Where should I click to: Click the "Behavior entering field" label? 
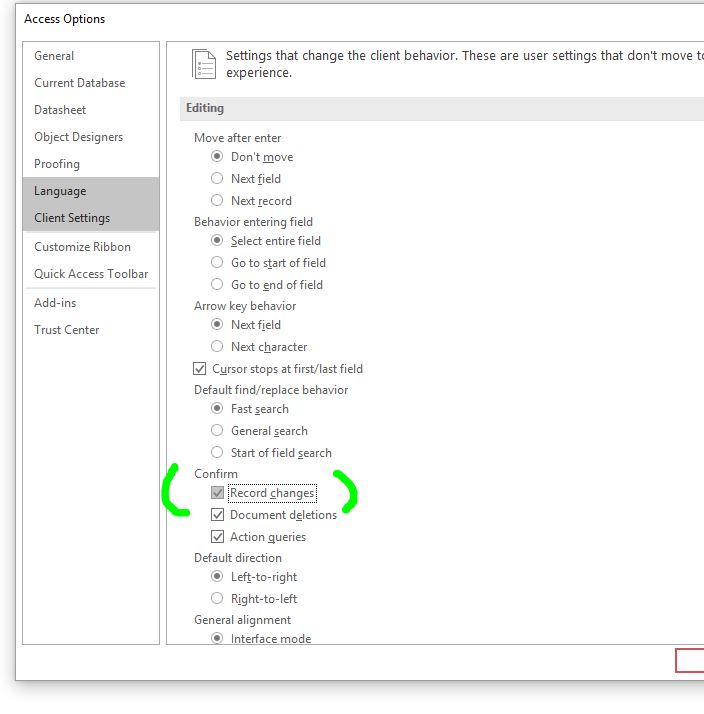point(253,222)
